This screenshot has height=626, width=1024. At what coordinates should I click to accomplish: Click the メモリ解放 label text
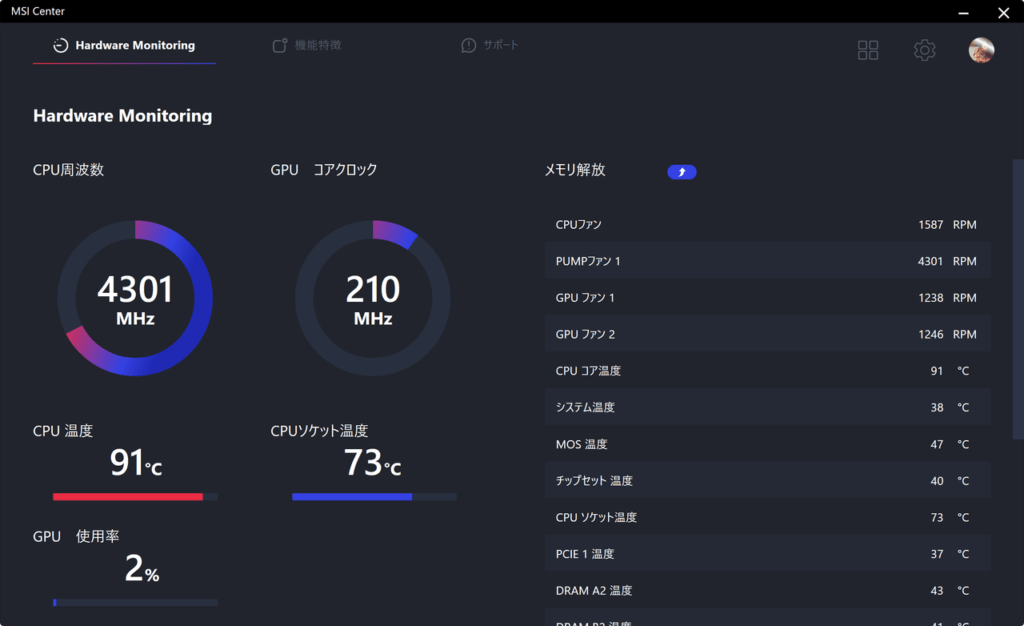(x=575, y=170)
